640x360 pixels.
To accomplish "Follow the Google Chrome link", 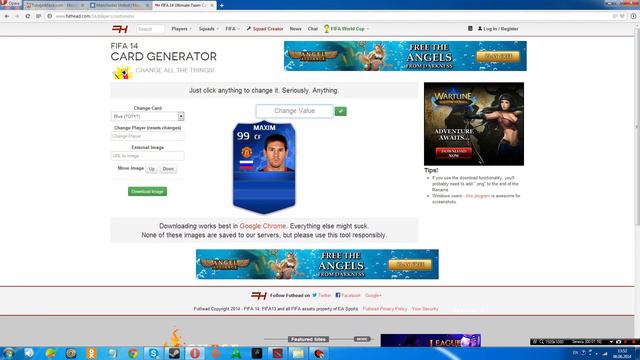I will 263,226.
